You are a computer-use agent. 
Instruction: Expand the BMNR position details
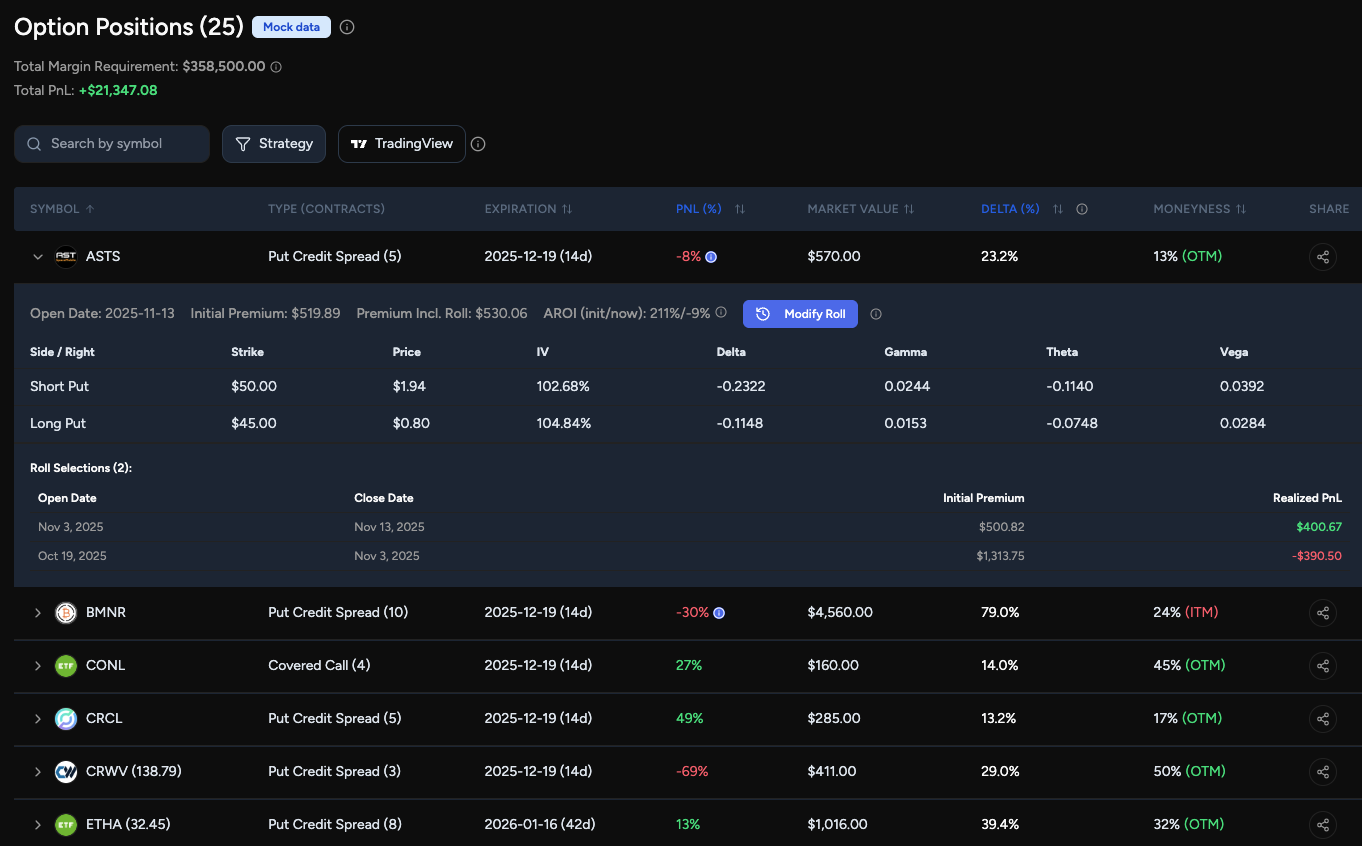(x=38, y=612)
